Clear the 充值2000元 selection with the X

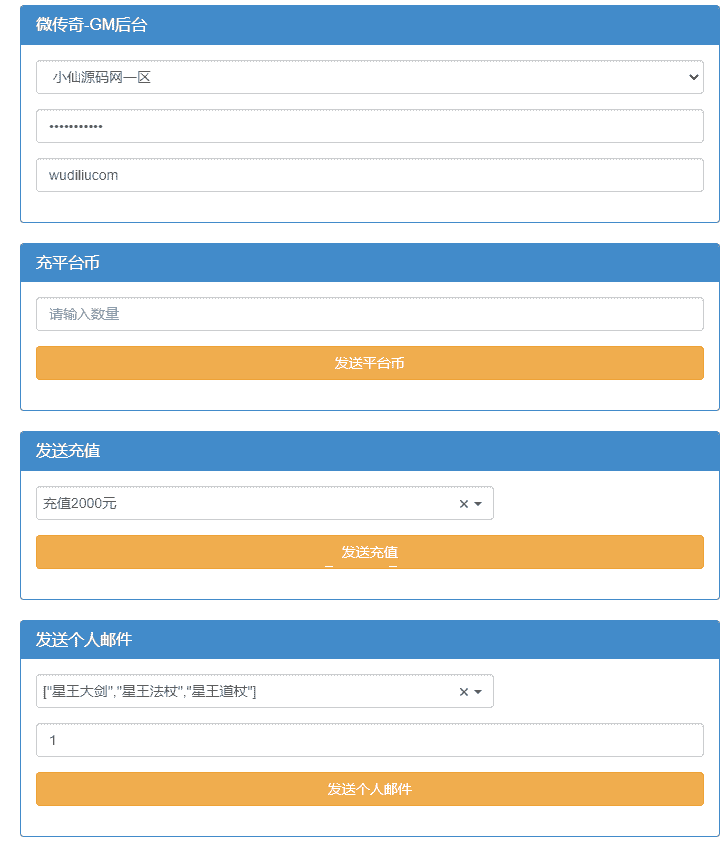pos(463,504)
